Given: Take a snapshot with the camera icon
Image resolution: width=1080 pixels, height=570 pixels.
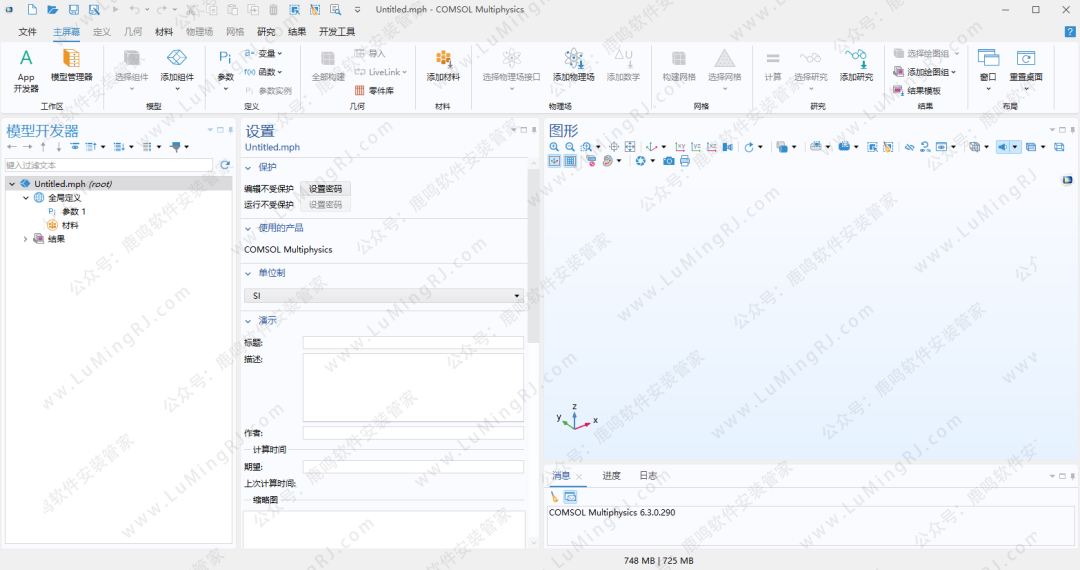Looking at the screenshot, I should 669,161.
